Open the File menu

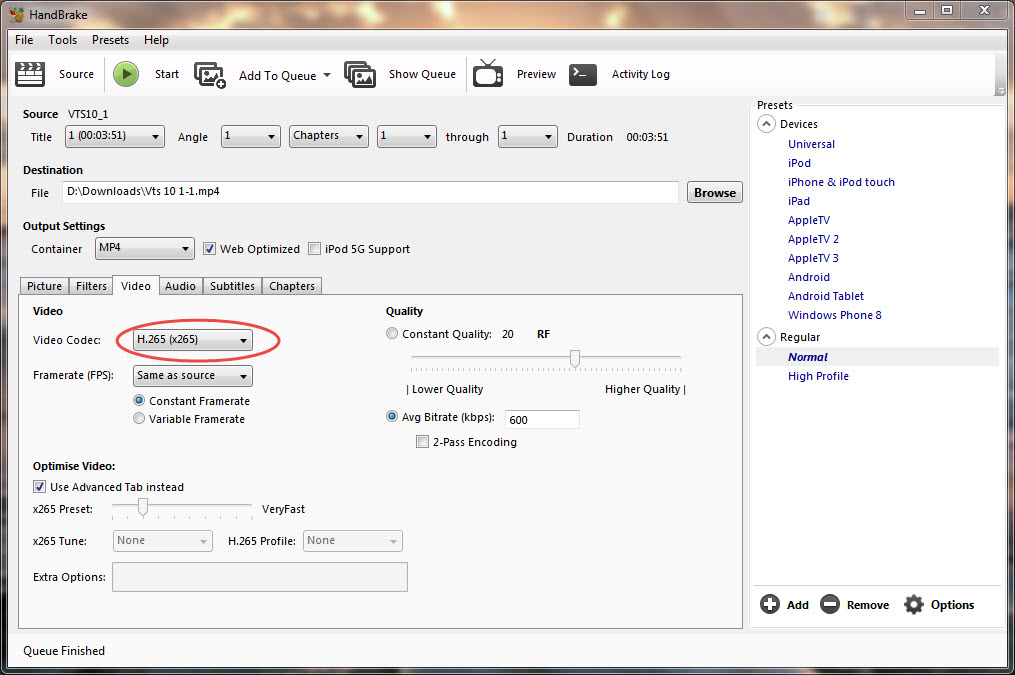tap(24, 39)
